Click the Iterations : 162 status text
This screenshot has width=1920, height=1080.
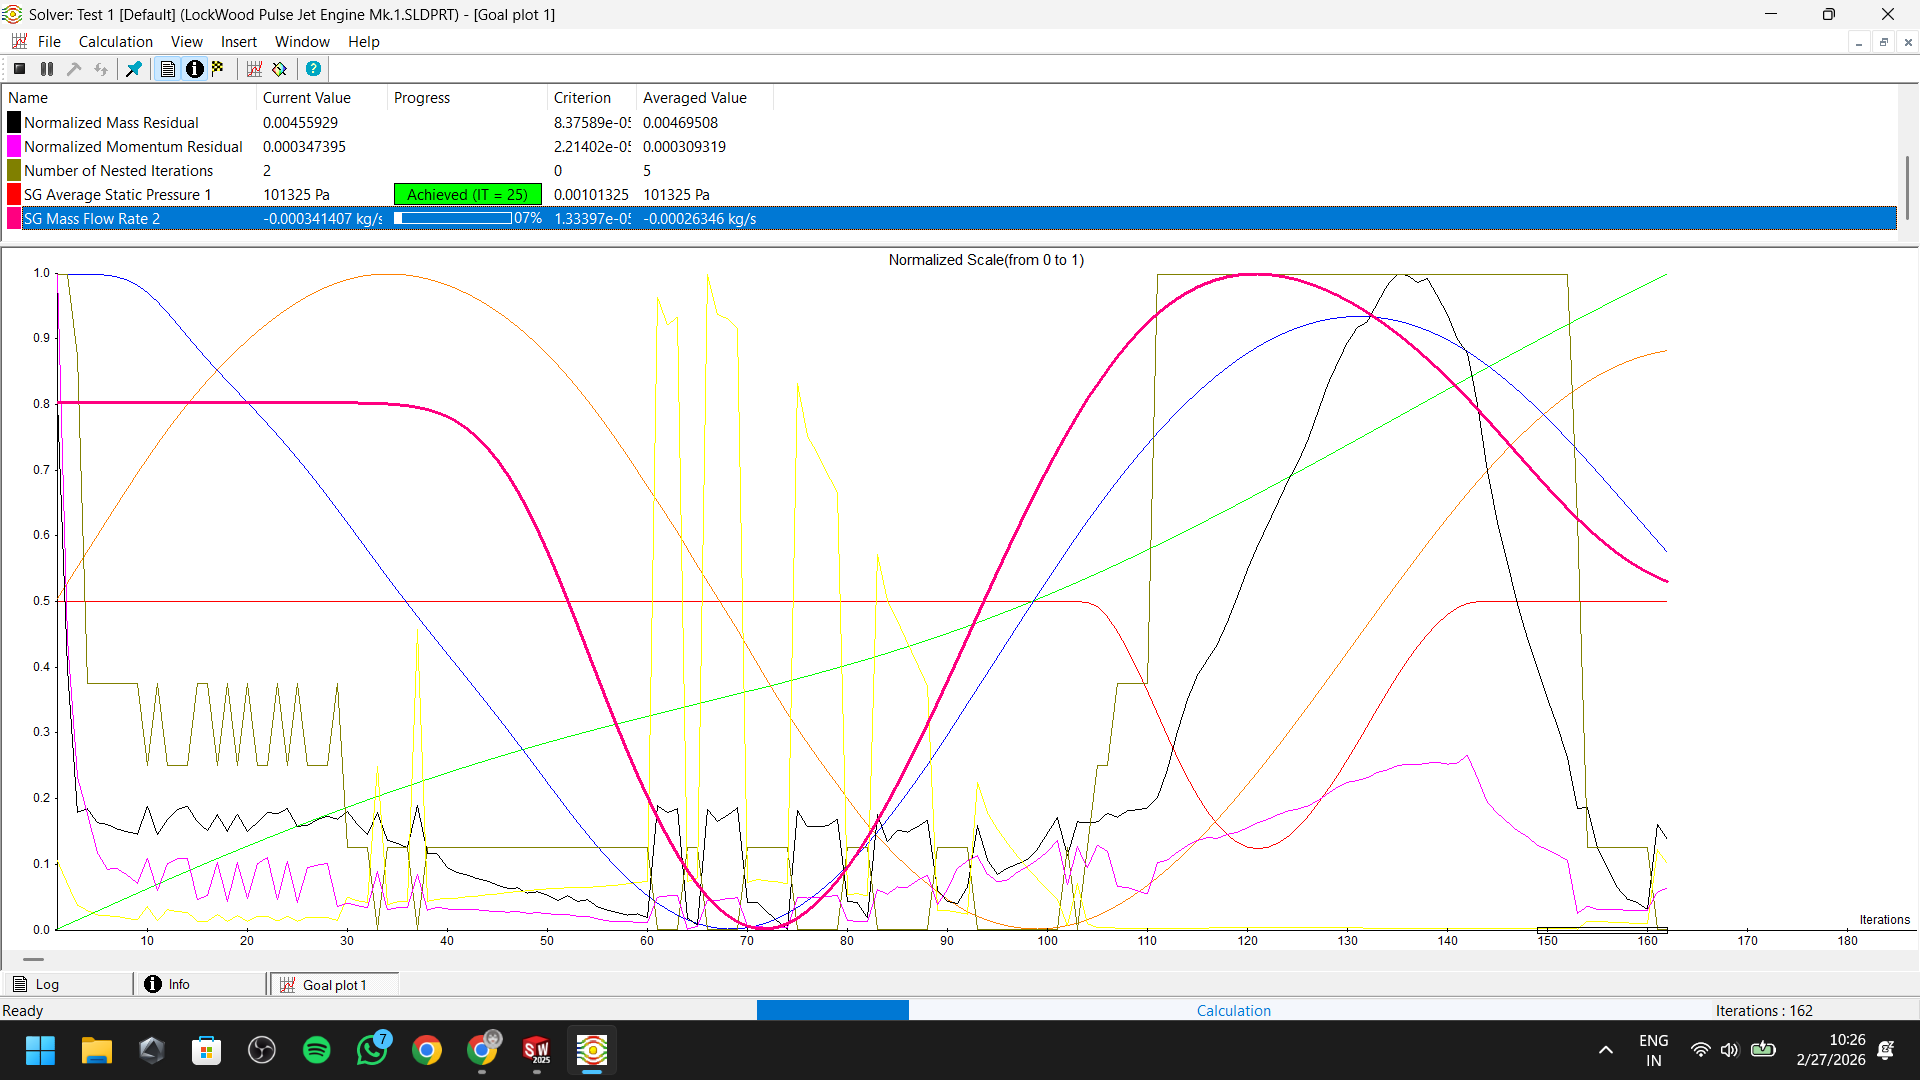pyautogui.click(x=1764, y=1011)
